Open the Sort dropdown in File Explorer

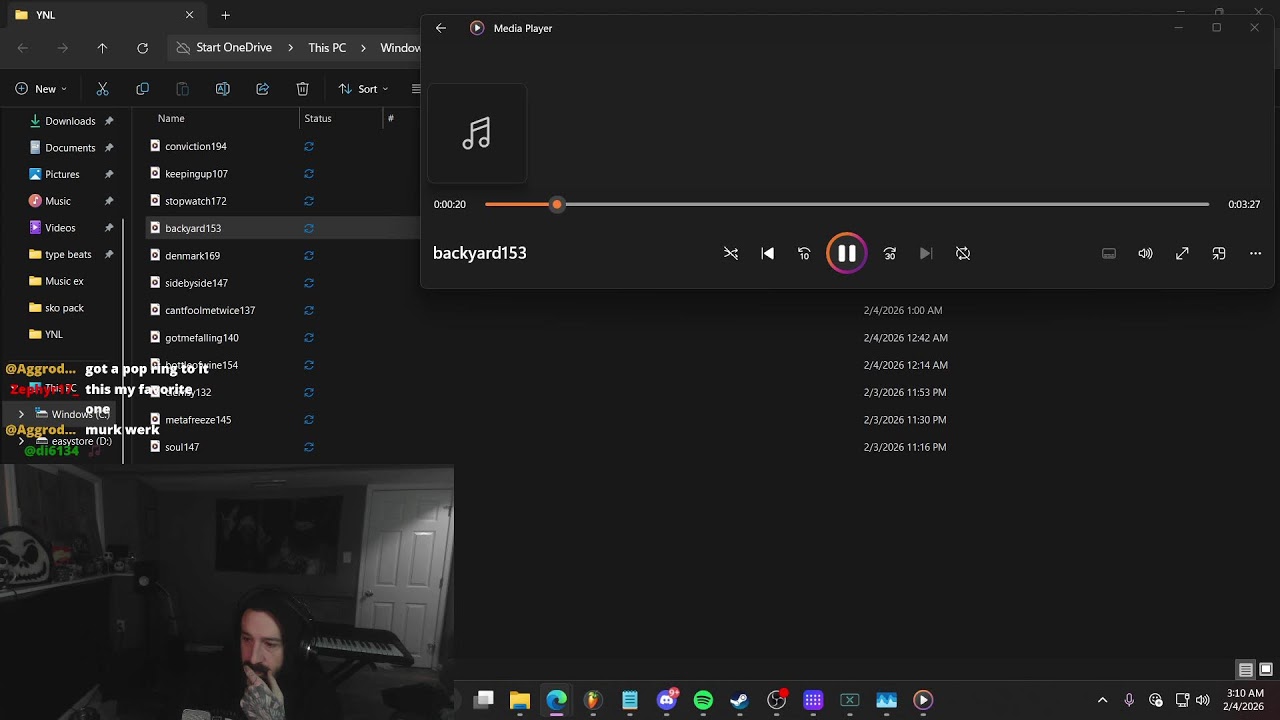(x=363, y=89)
